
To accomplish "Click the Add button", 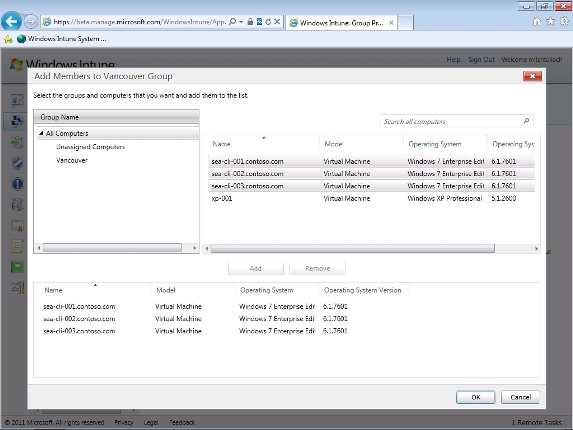I will (x=255, y=269).
